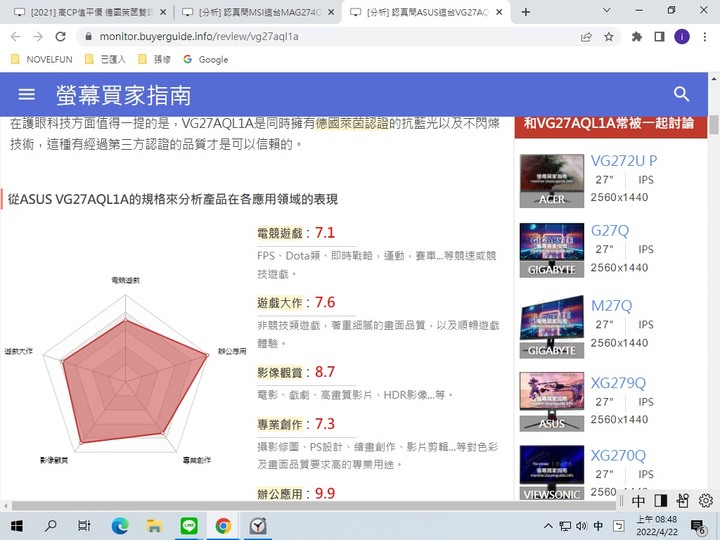Open a new tab with the plus button
The image size is (720, 540).
point(526,12)
